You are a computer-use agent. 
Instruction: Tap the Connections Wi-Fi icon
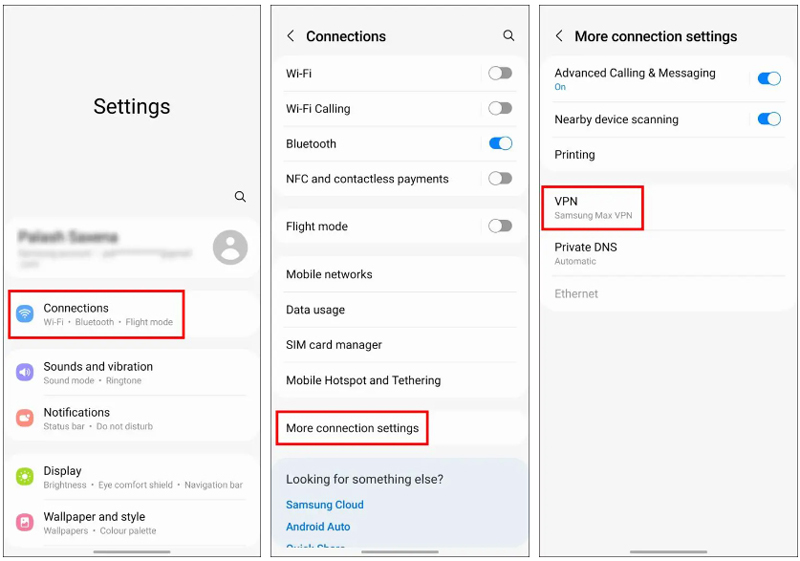(25, 314)
